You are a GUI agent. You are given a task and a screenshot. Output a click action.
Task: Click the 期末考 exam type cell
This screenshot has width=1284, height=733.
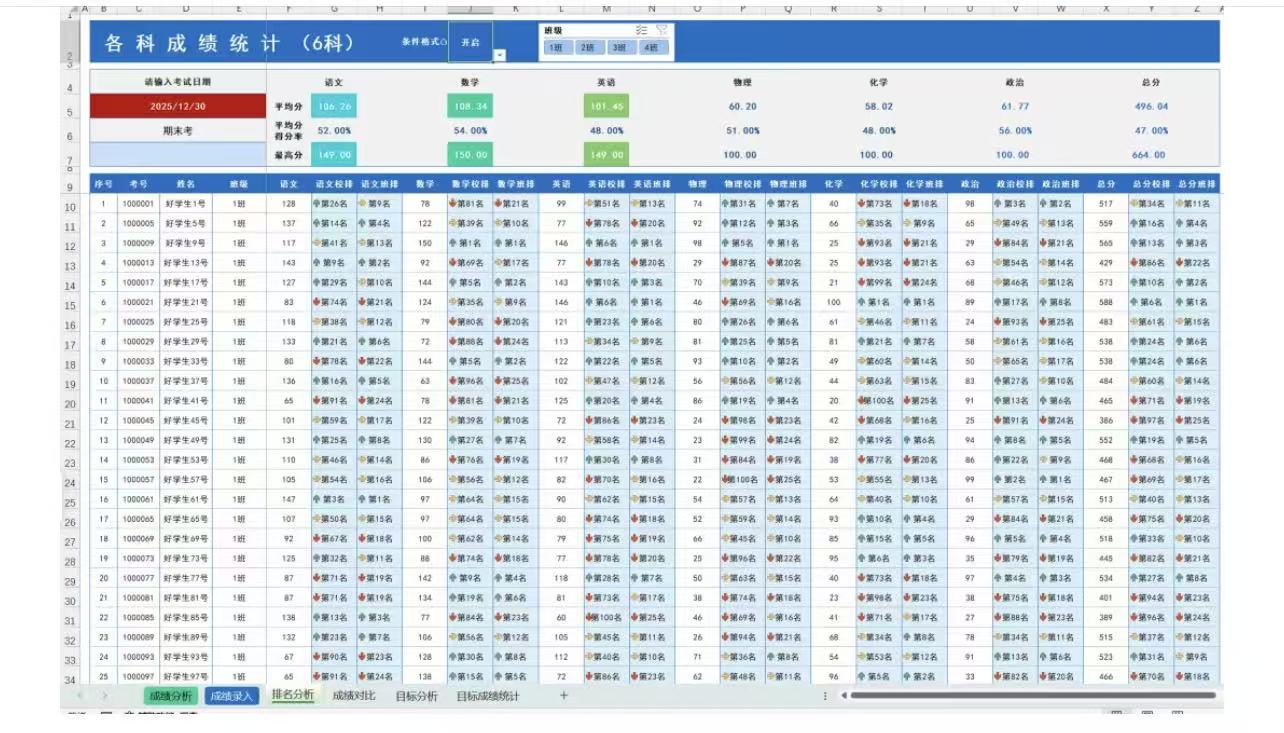(x=178, y=130)
